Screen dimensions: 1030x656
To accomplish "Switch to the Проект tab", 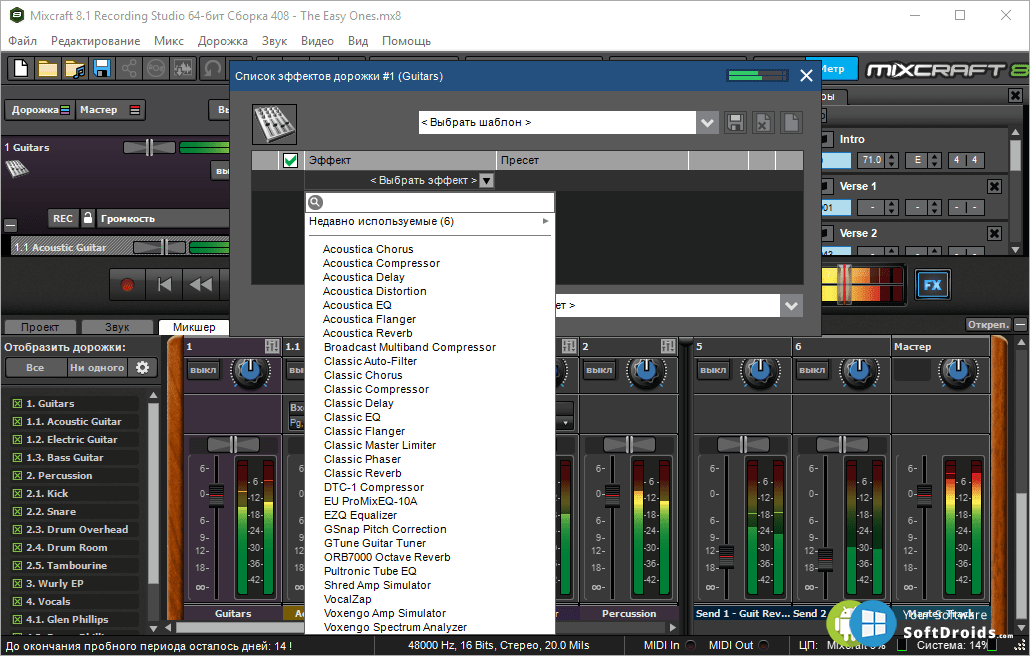I will [40, 327].
